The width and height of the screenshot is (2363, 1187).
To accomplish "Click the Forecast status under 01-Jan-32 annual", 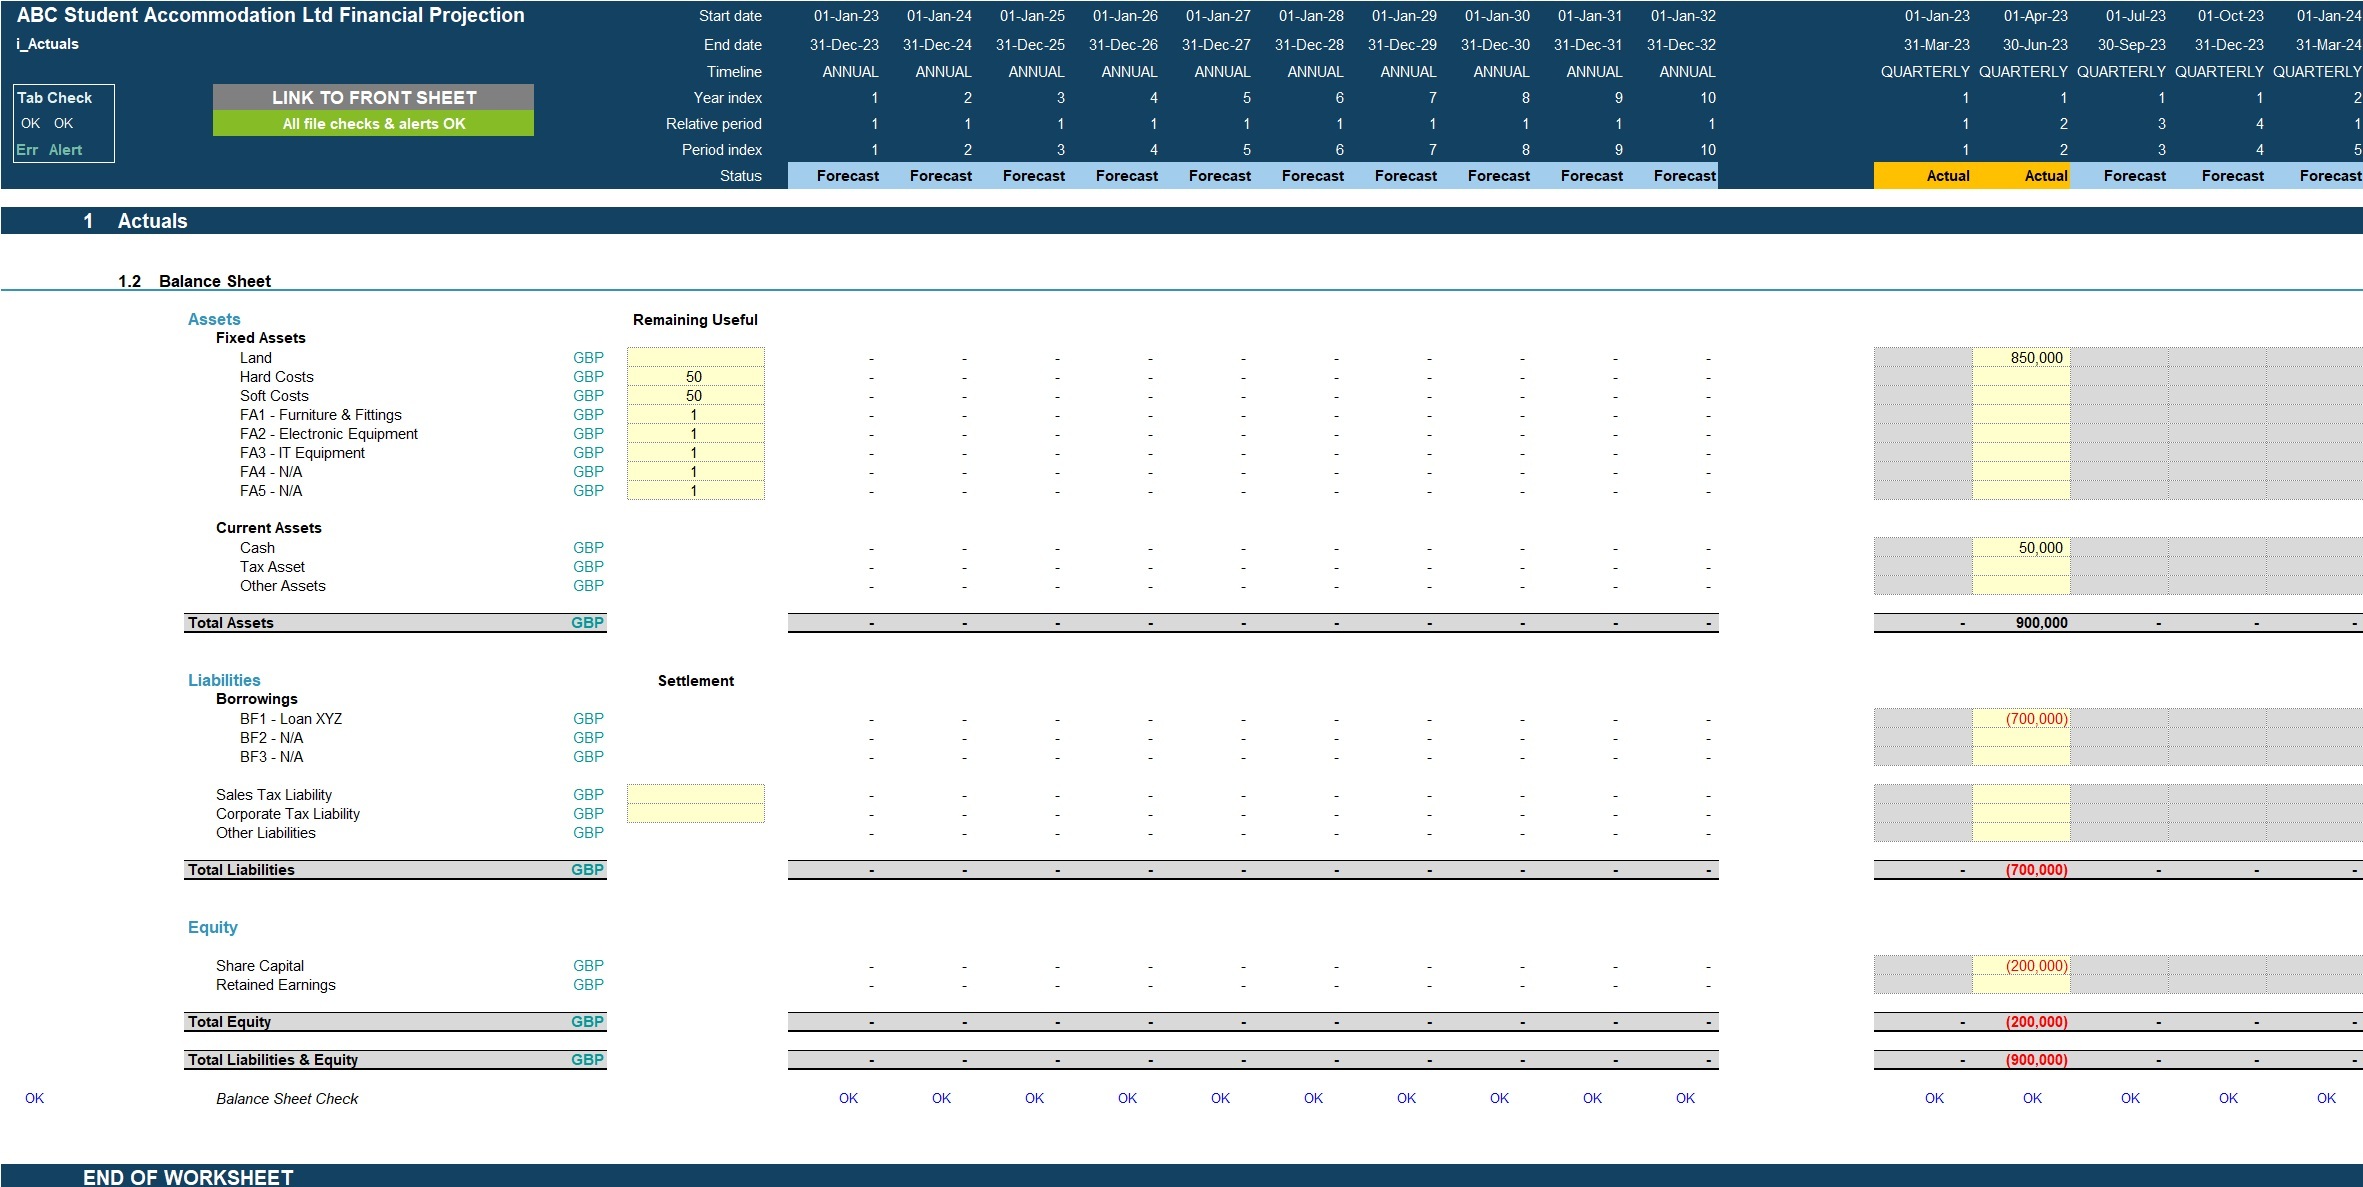I will point(1671,175).
